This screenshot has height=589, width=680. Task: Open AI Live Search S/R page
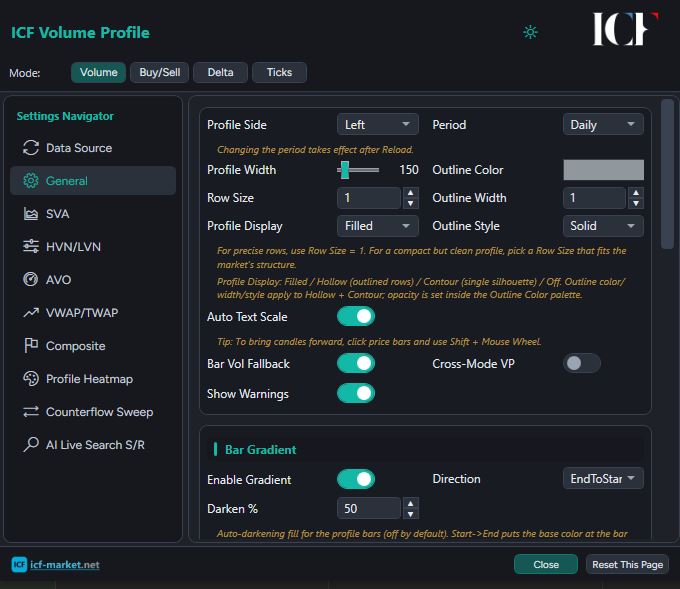tap(93, 445)
